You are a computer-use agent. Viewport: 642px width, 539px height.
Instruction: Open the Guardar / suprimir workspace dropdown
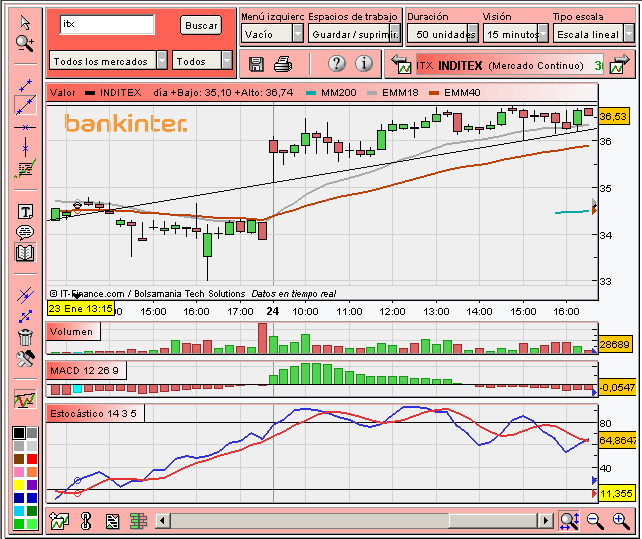point(355,34)
